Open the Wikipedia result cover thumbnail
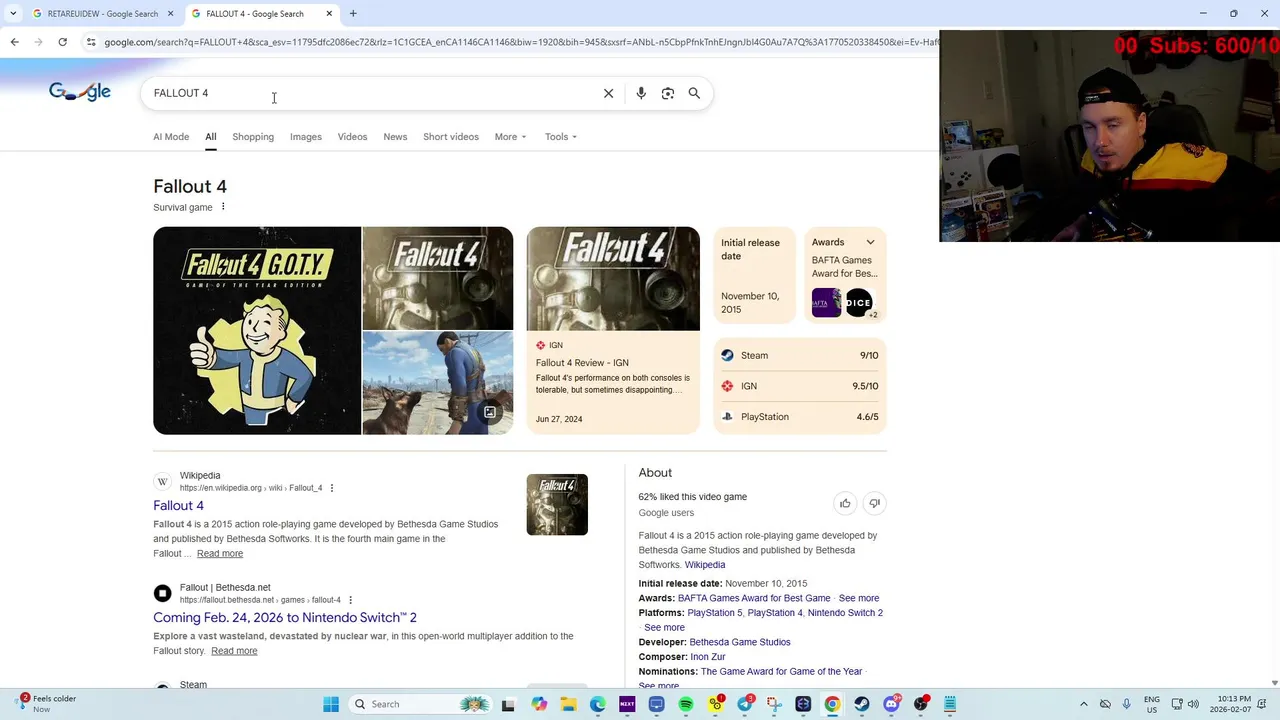The height and width of the screenshot is (720, 1280). click(x=557, y=505)
